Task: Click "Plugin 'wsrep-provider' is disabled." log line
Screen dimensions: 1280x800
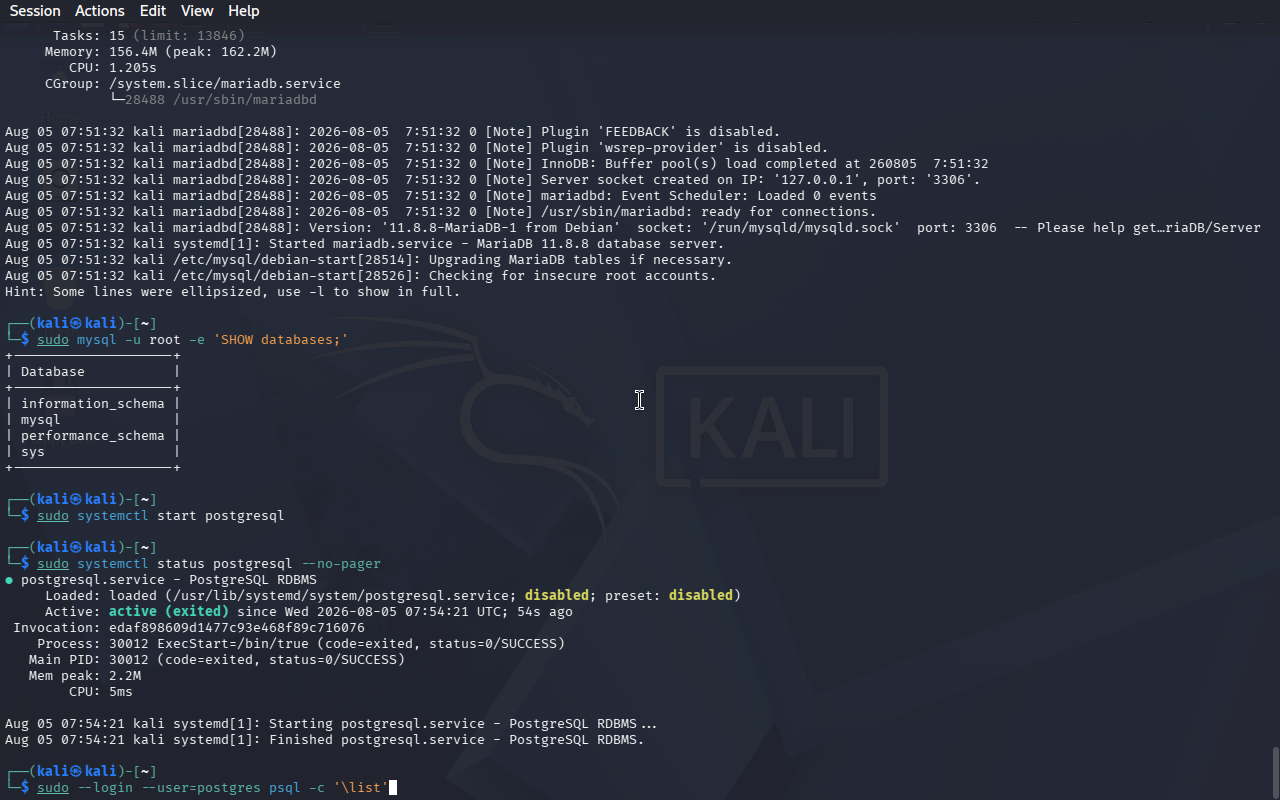Action: tap(417, 148)
